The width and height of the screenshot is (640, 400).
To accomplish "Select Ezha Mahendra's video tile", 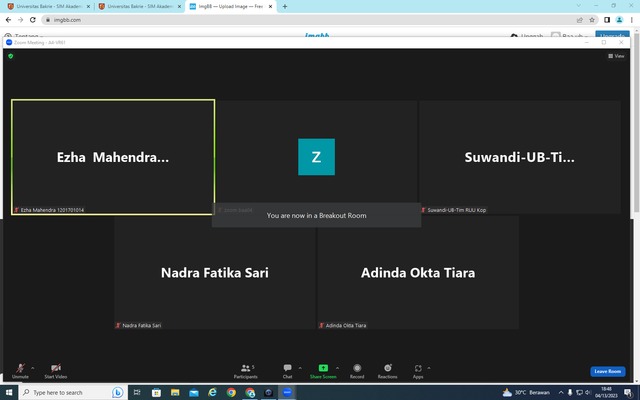I will coord(113,157).
